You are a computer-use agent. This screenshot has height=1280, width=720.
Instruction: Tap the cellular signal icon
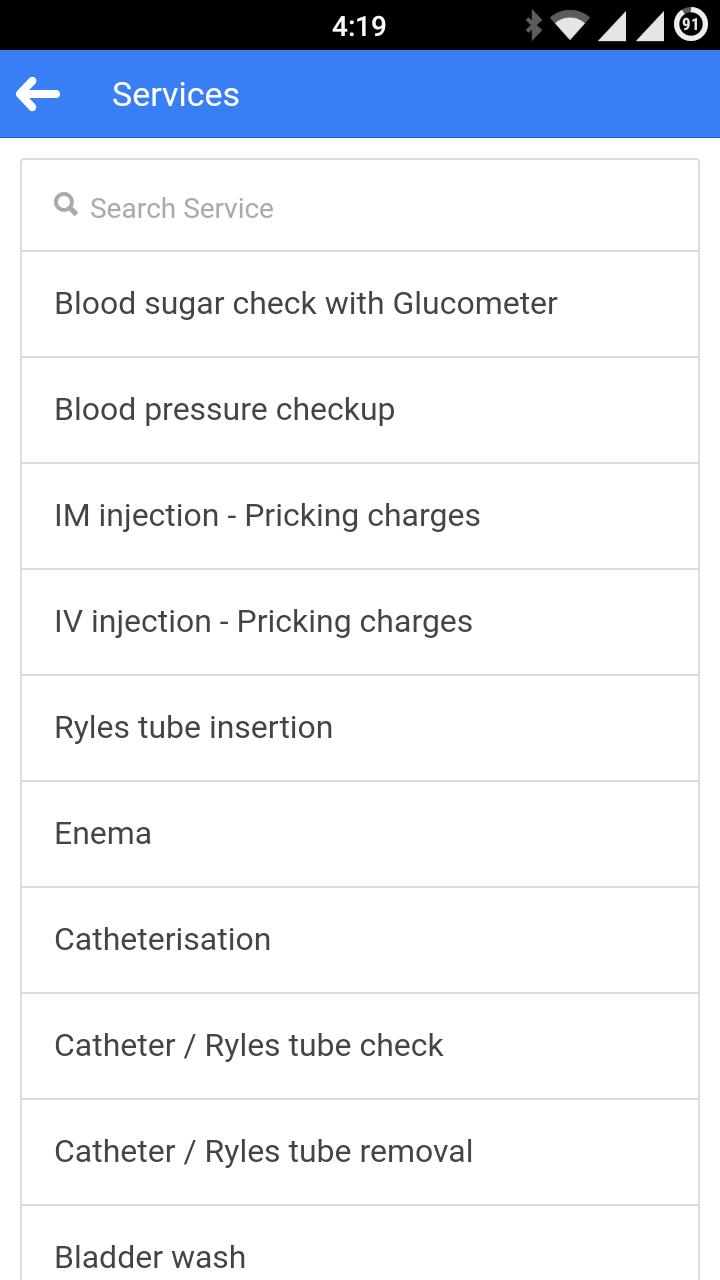coord(612,25)
